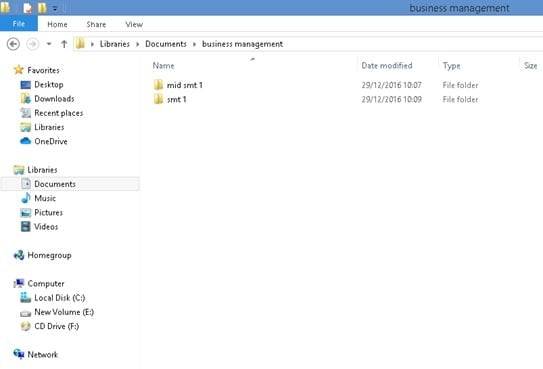Click the Local Disk (C:) drive icon
The height and width of the screenshot is (369, 543).
point(26,297)
